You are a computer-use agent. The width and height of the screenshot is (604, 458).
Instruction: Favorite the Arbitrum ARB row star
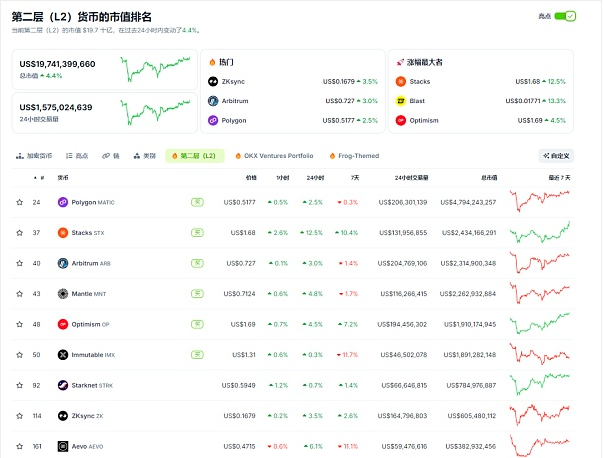tap(20, 263)
